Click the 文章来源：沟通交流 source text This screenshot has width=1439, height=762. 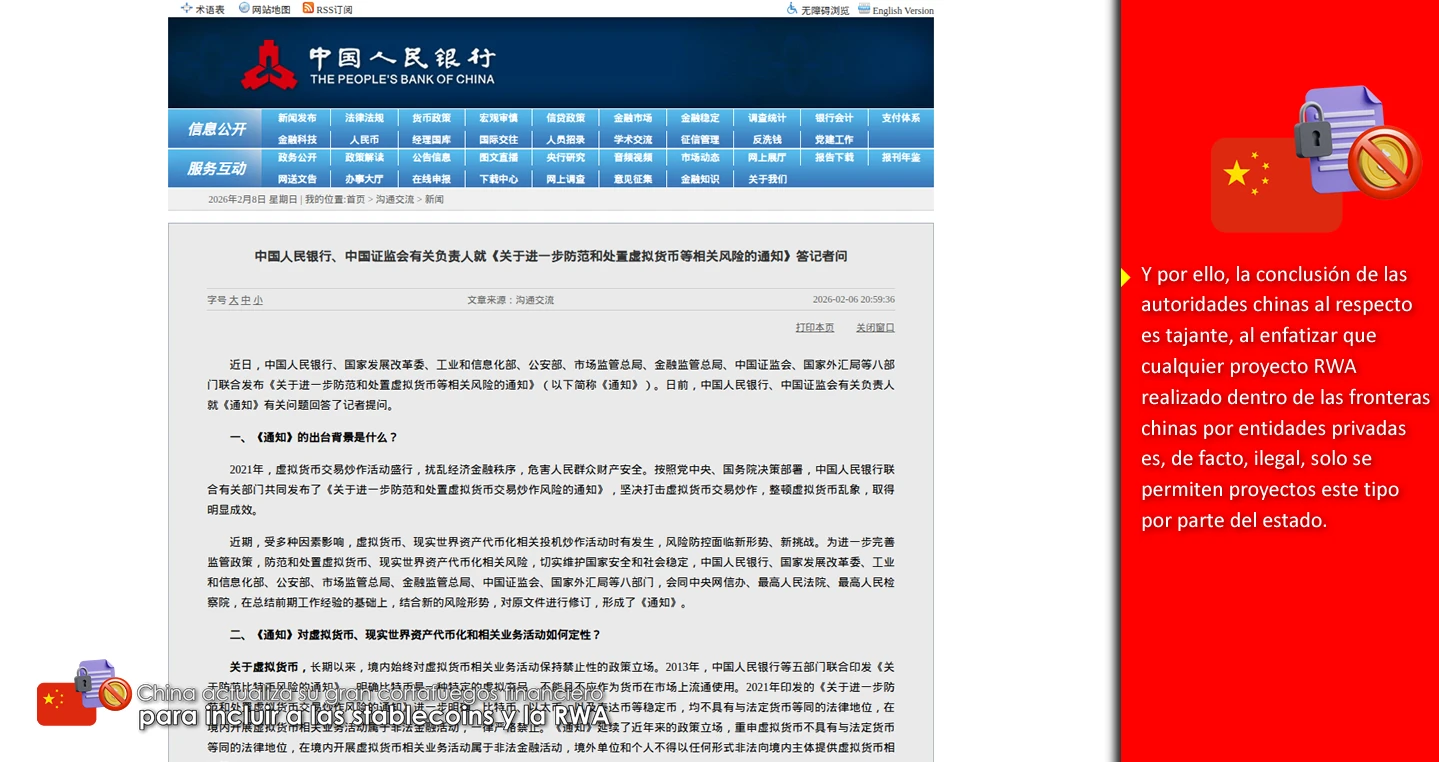pyautogui.click(x=510, y=300)
